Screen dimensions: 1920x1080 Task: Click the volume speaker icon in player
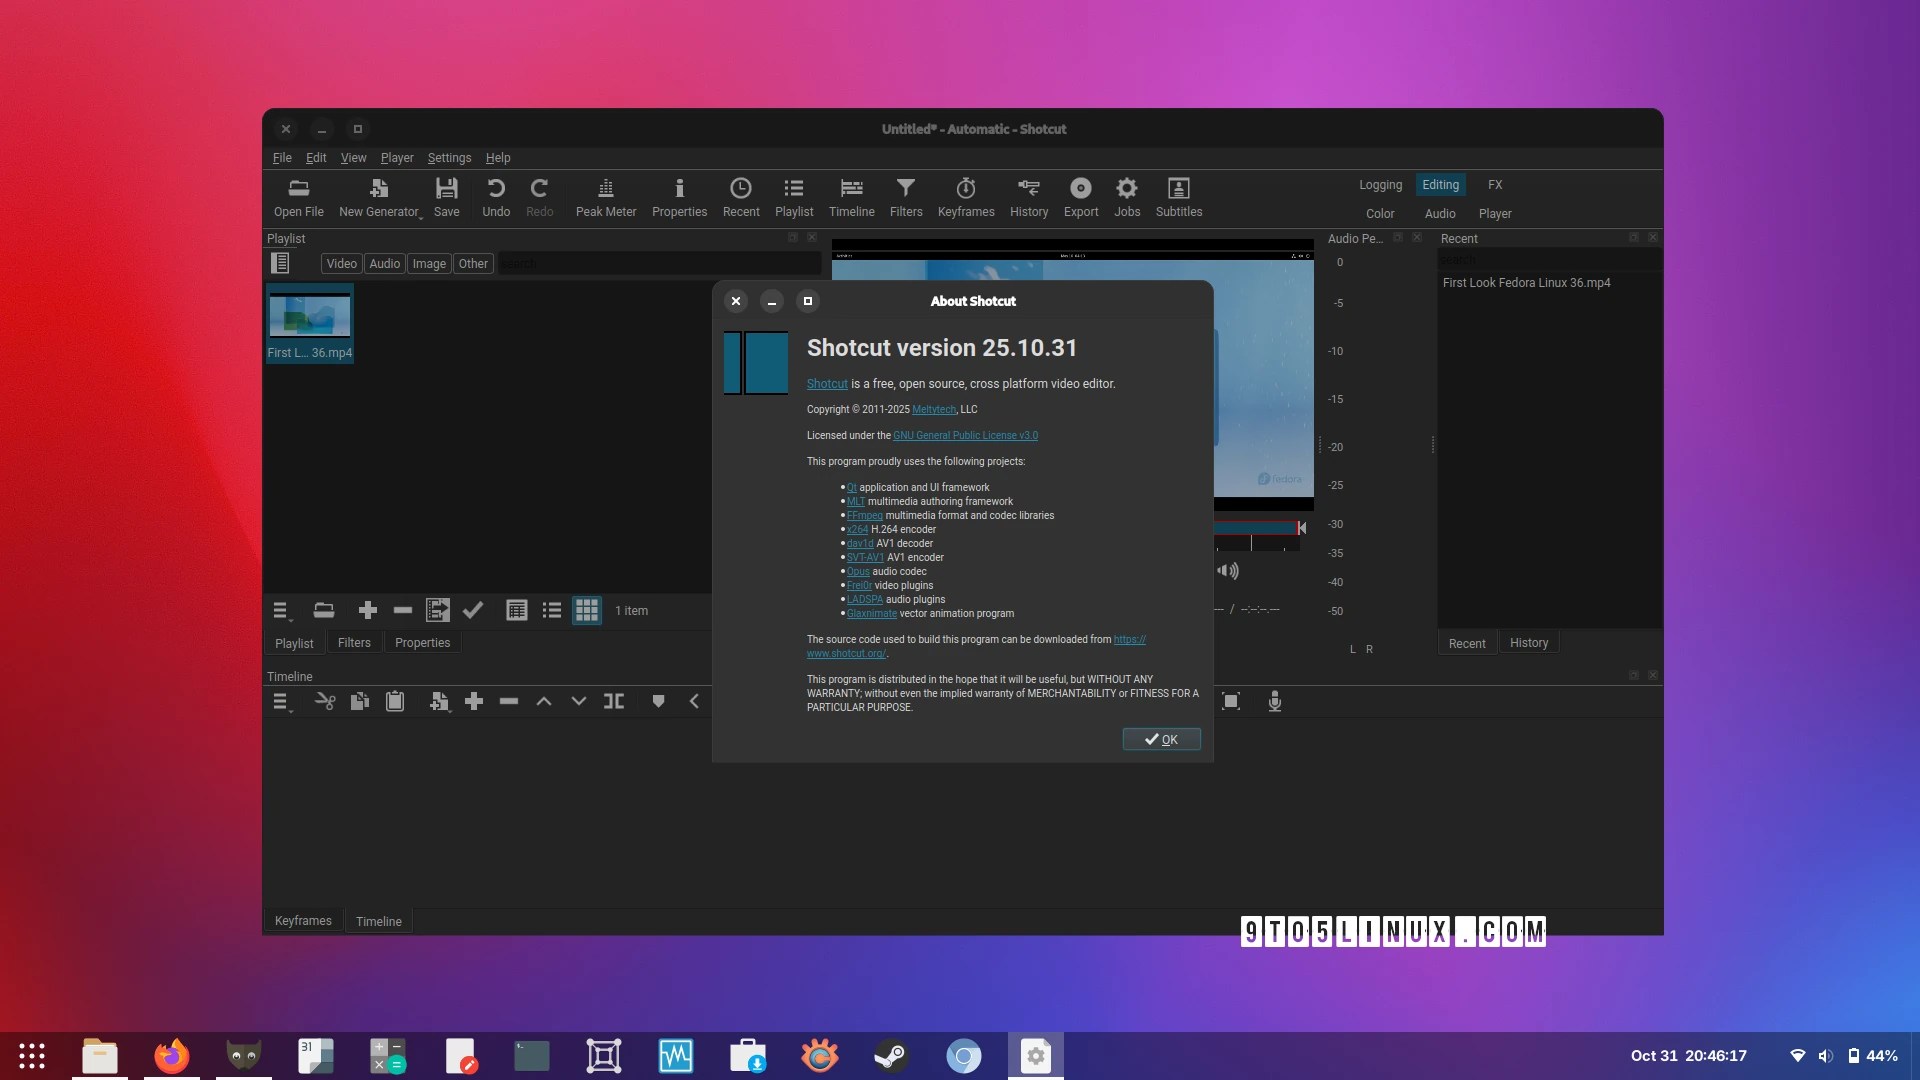1228,571
